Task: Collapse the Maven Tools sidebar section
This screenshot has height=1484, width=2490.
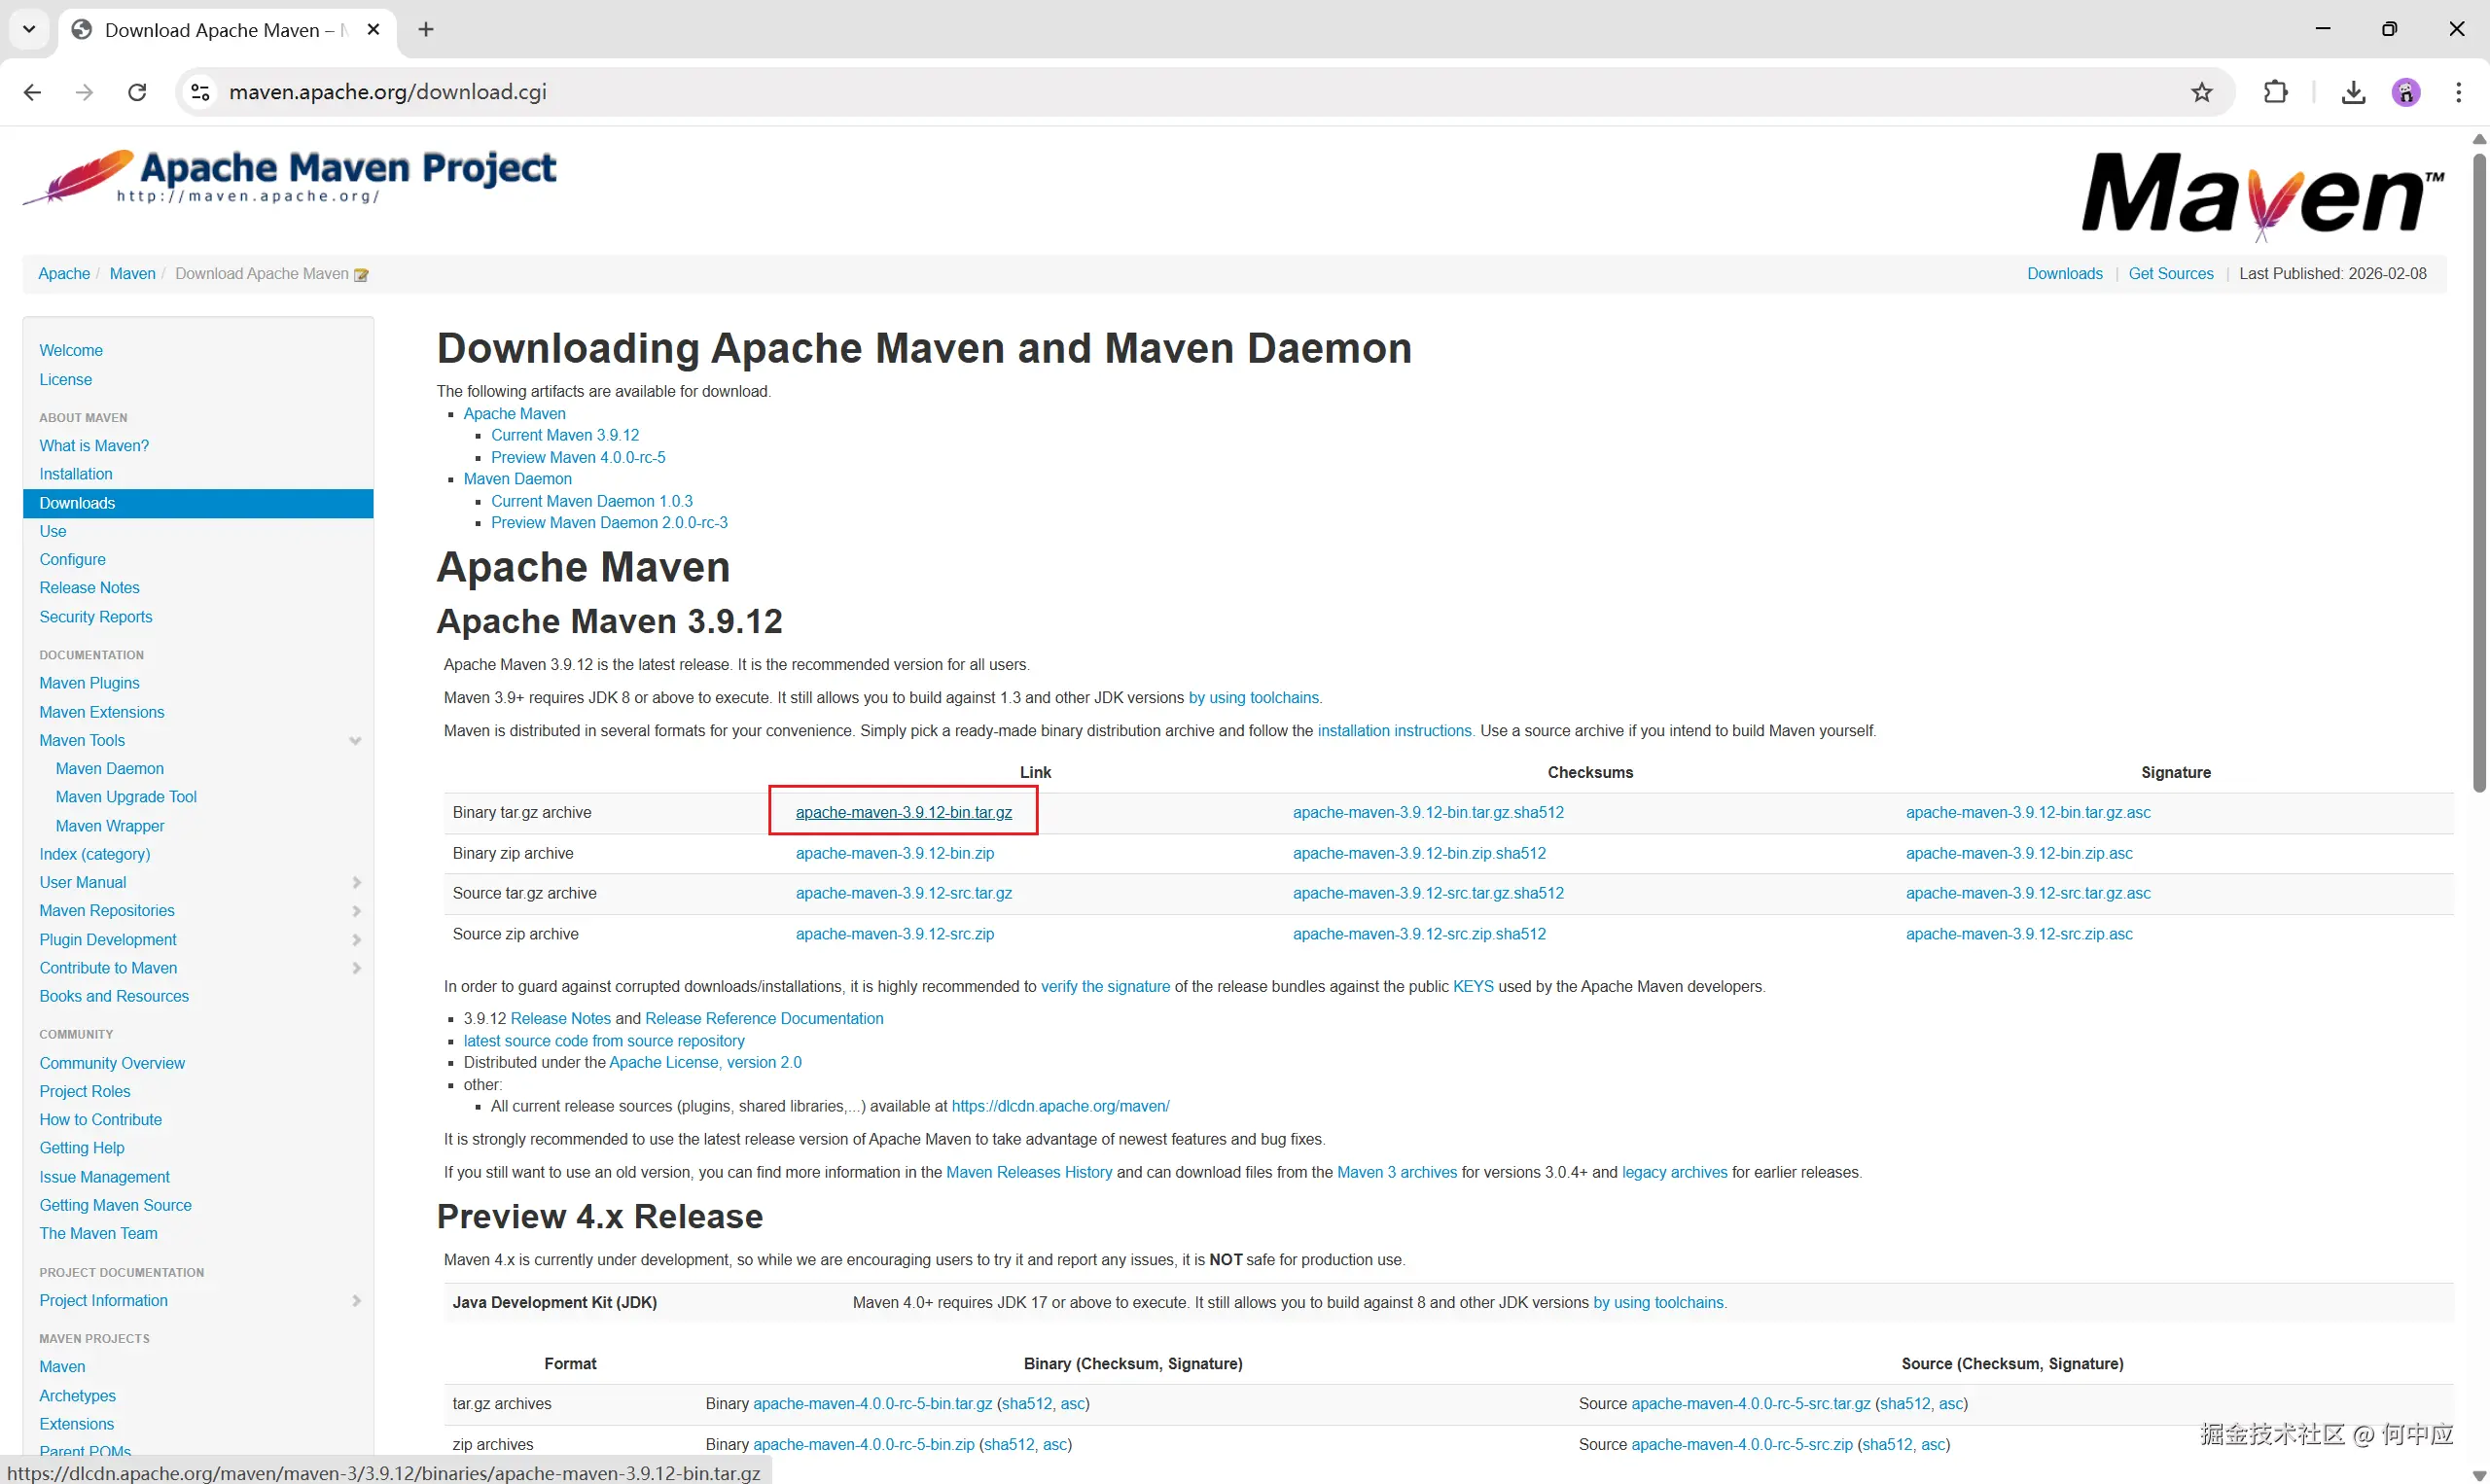Action: click(355, 741)
